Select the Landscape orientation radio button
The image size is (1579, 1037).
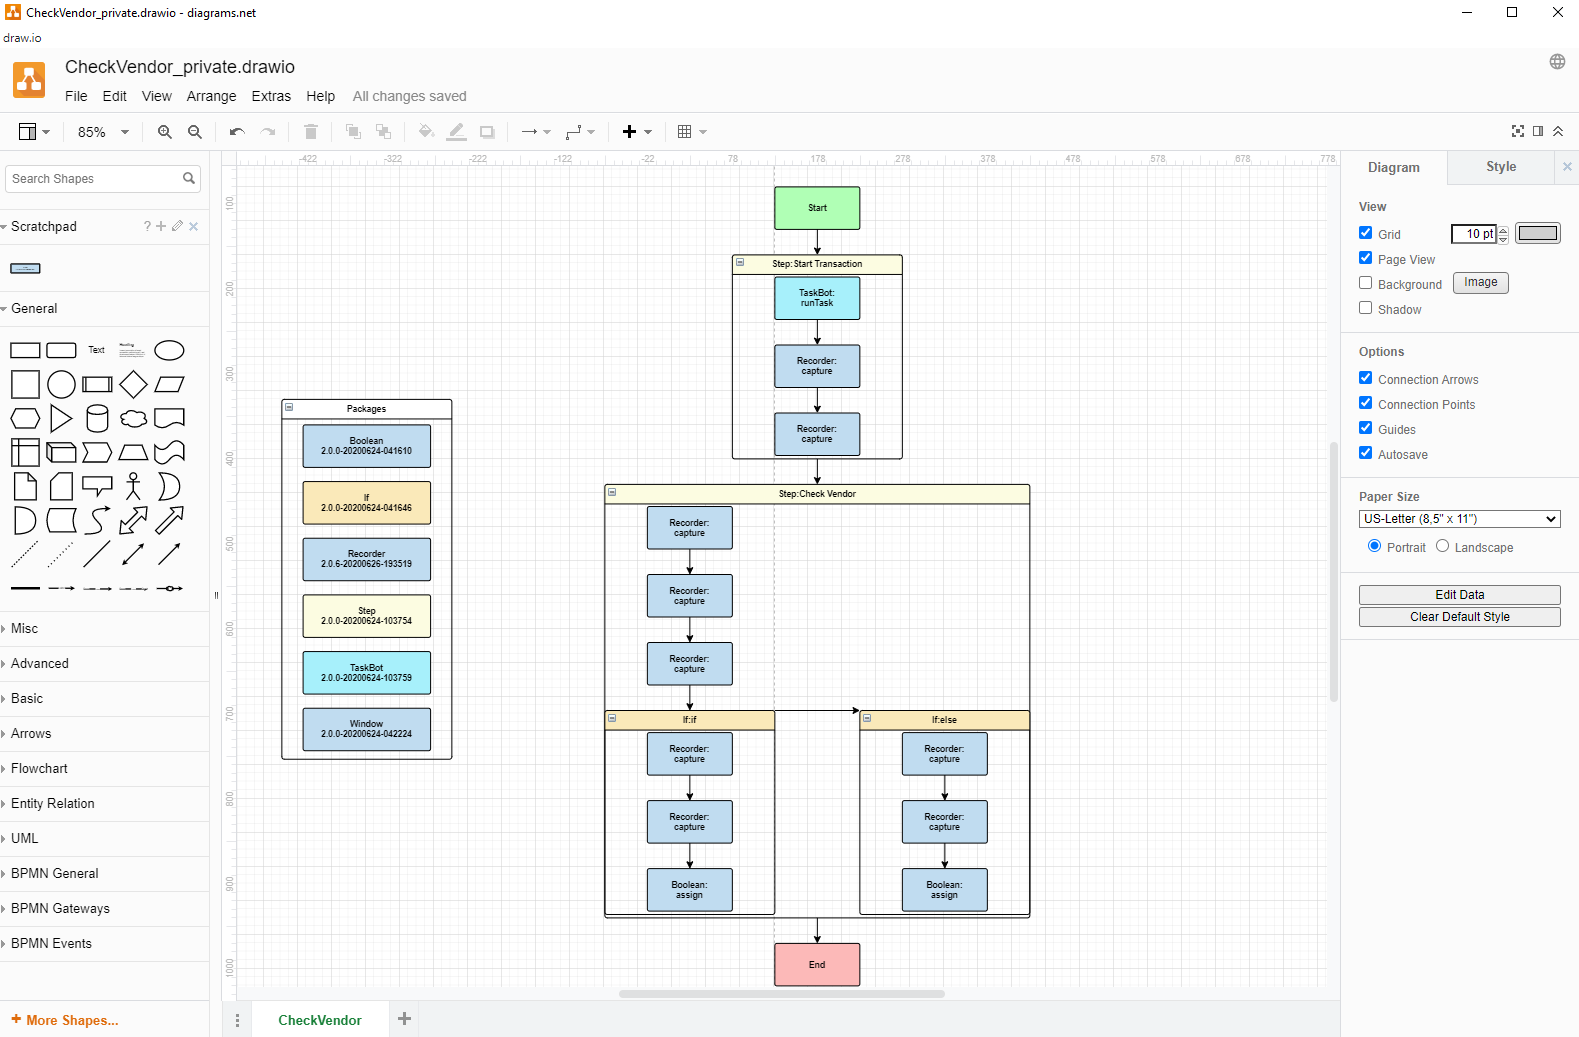[x=1442, y=546]
